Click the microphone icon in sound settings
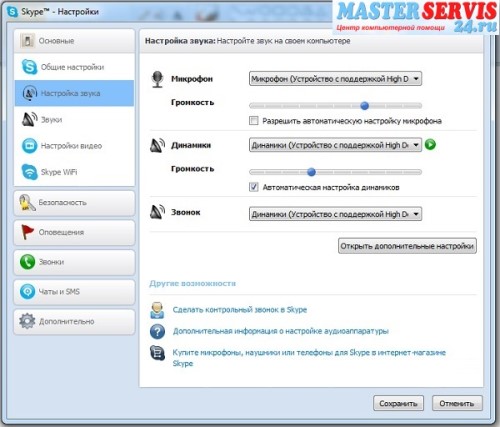 pos(157,79)
